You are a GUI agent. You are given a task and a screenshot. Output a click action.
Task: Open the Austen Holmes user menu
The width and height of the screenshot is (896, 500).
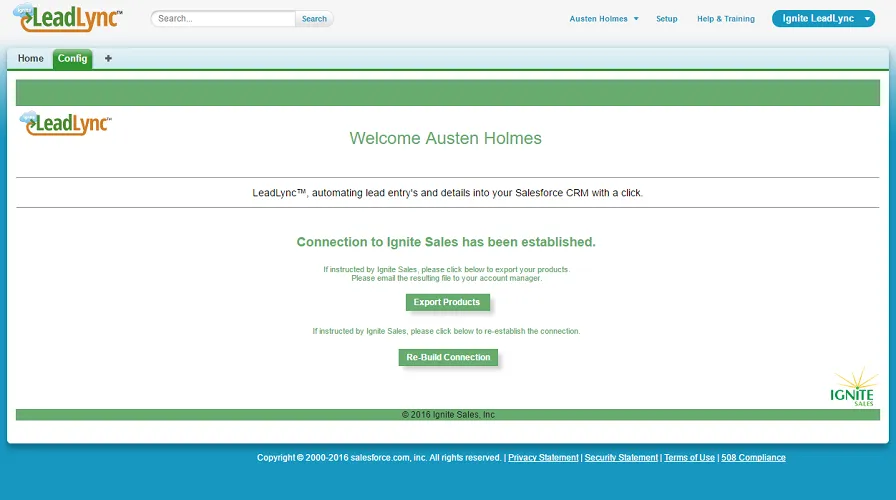[x=603, y=19]
